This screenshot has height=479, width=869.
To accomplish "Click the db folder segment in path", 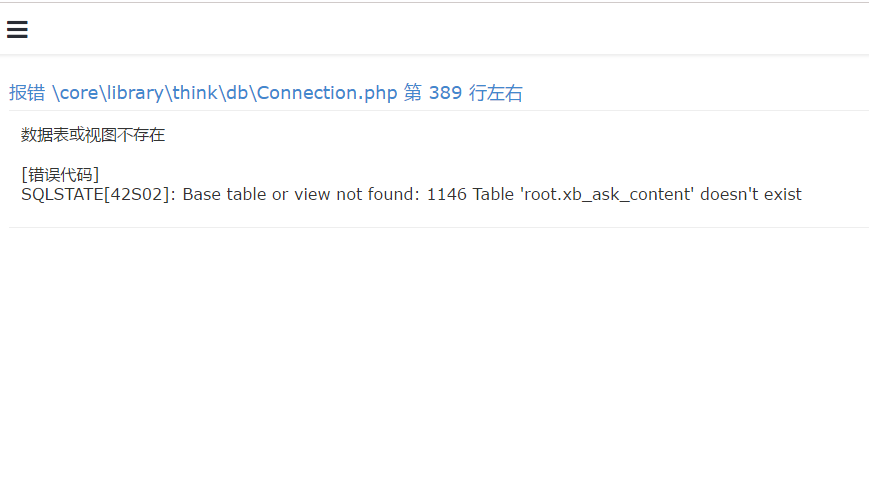I will click(x=237, y=93).
